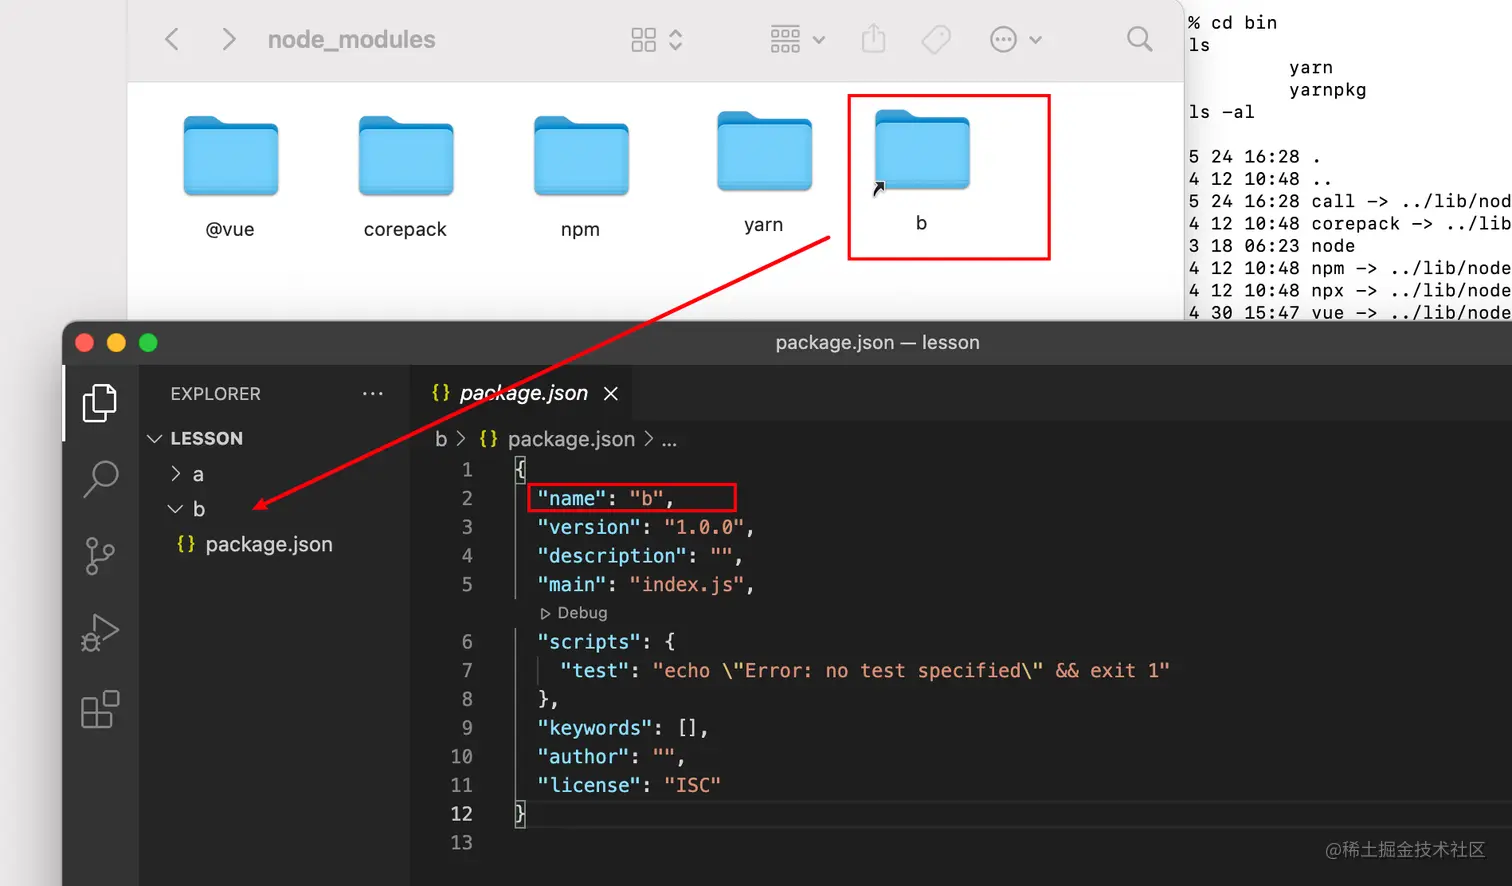This screenshot has width=1512, height=886.
Task: Click "name": "b" line in editor
Action: [606, 498]
